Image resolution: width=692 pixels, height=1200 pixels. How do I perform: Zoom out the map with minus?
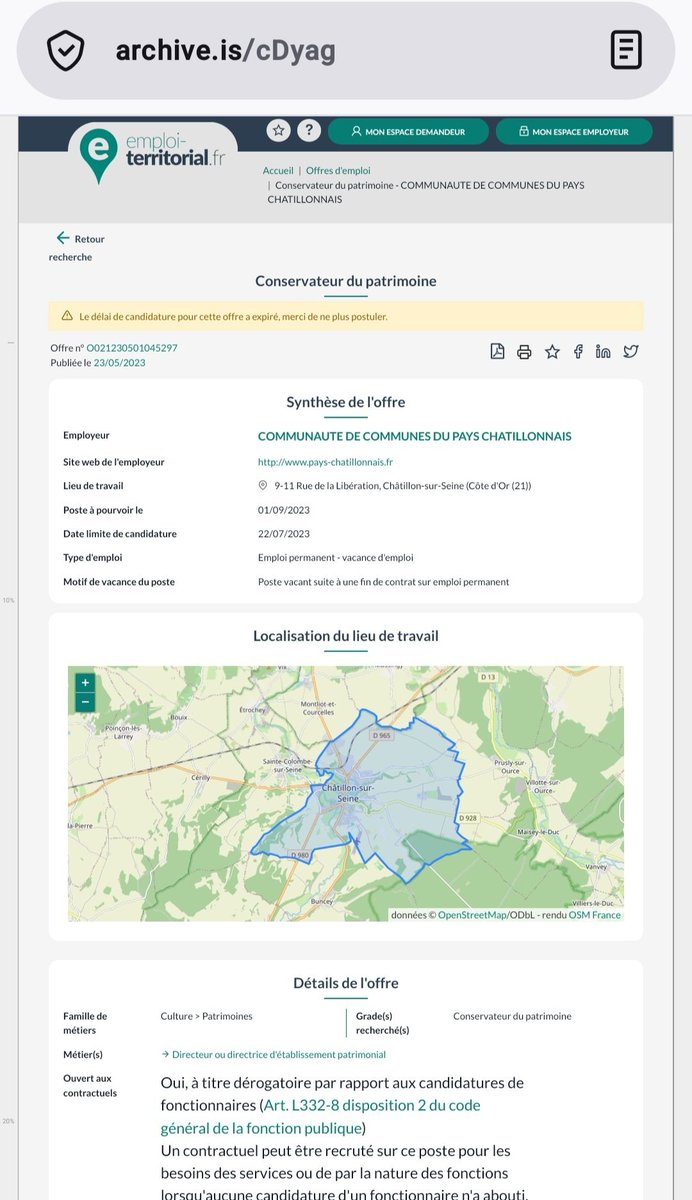(86, 702)
